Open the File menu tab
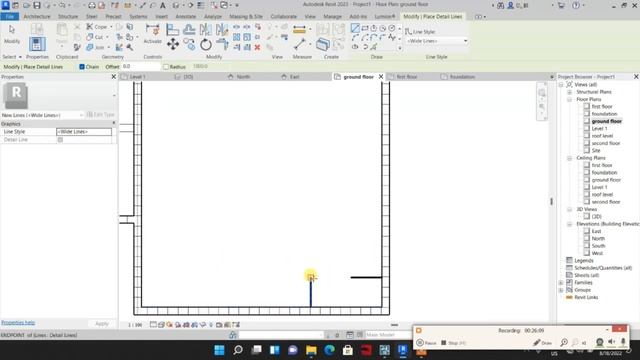 coord(10,16)
